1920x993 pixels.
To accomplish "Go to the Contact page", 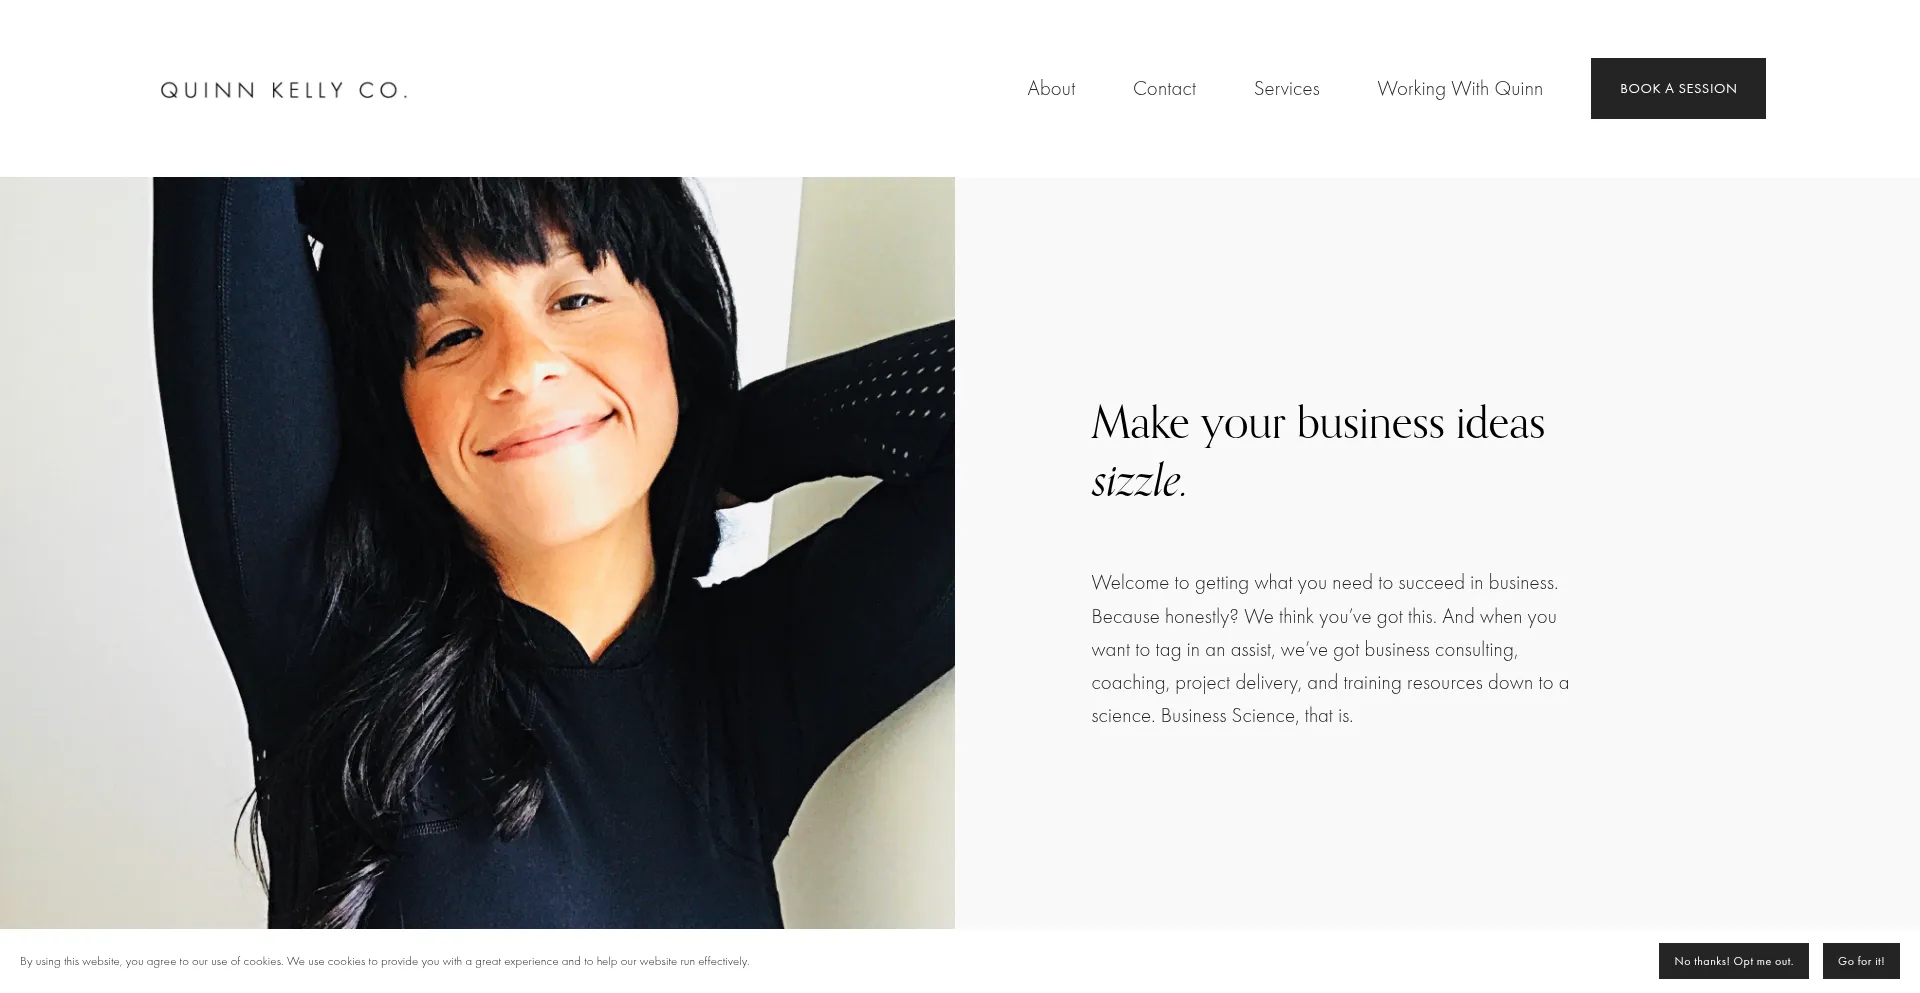I will pyautogui.click(x=1164, y=88).
